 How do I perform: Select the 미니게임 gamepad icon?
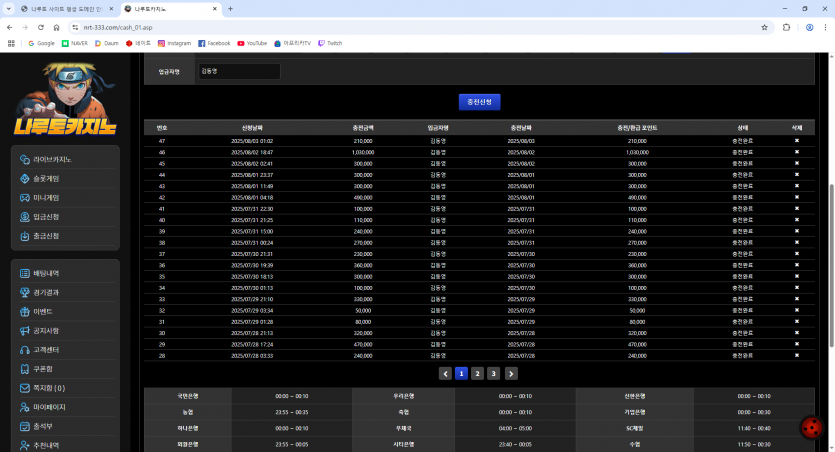(24, 198)
